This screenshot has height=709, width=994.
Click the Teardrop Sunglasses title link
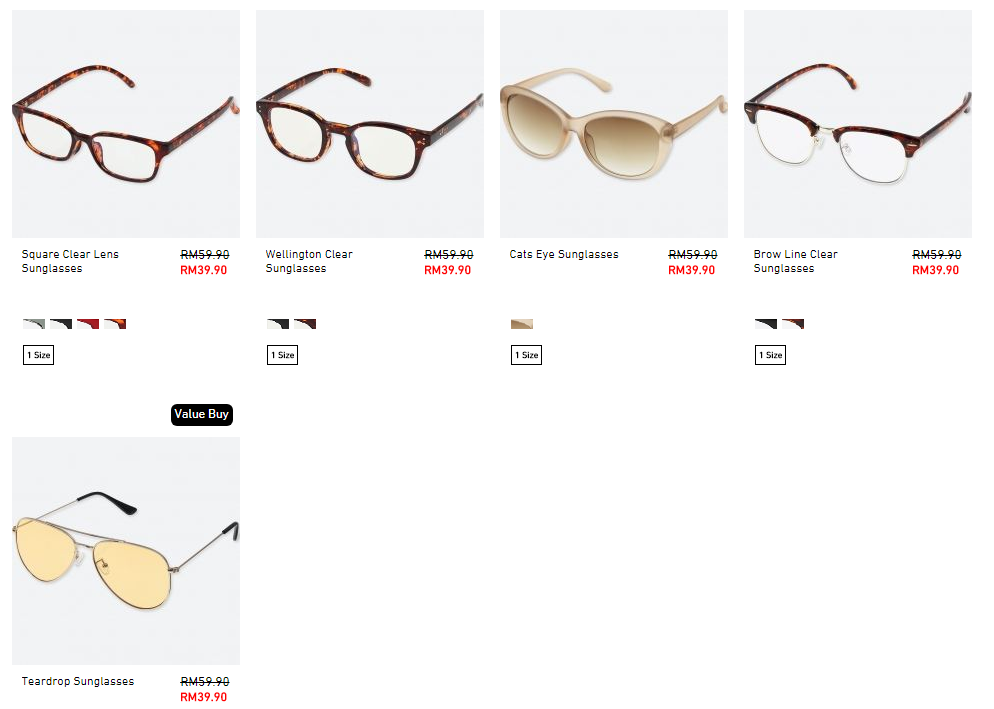click(78, 681)
